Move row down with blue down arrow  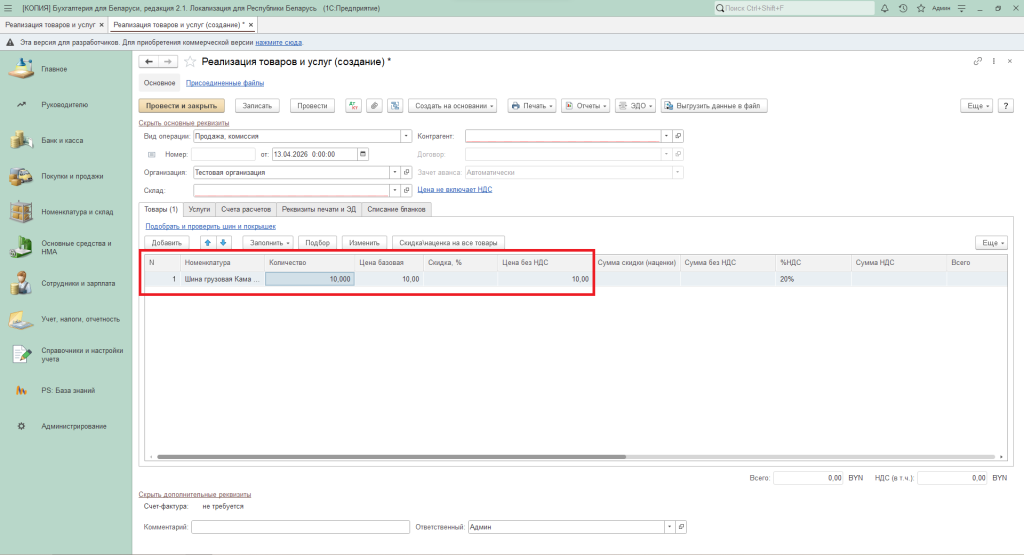223,242
